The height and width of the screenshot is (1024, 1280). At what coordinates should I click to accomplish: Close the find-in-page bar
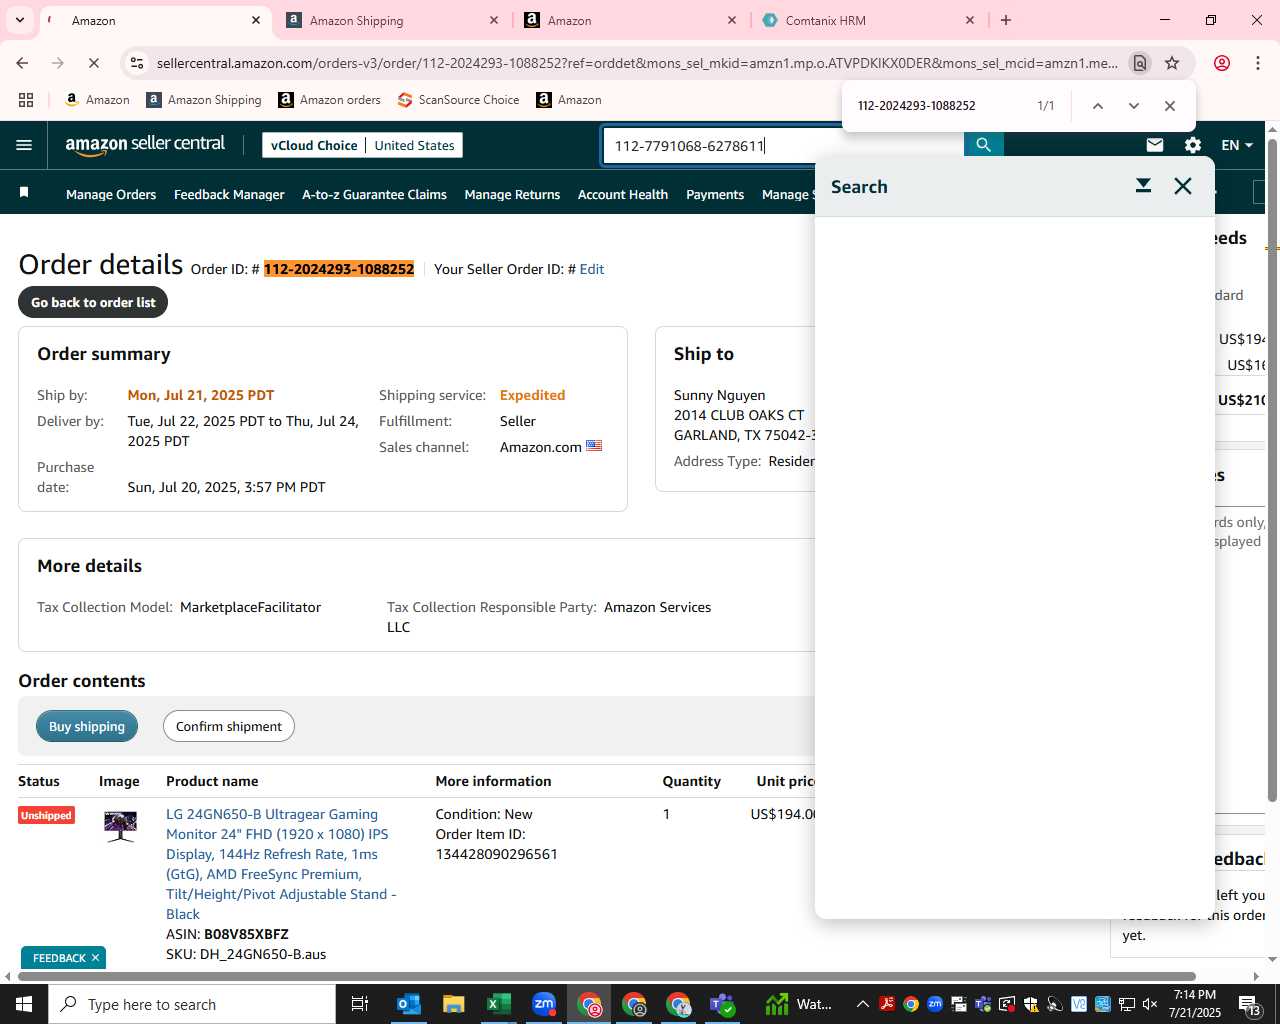point(1169,106)
